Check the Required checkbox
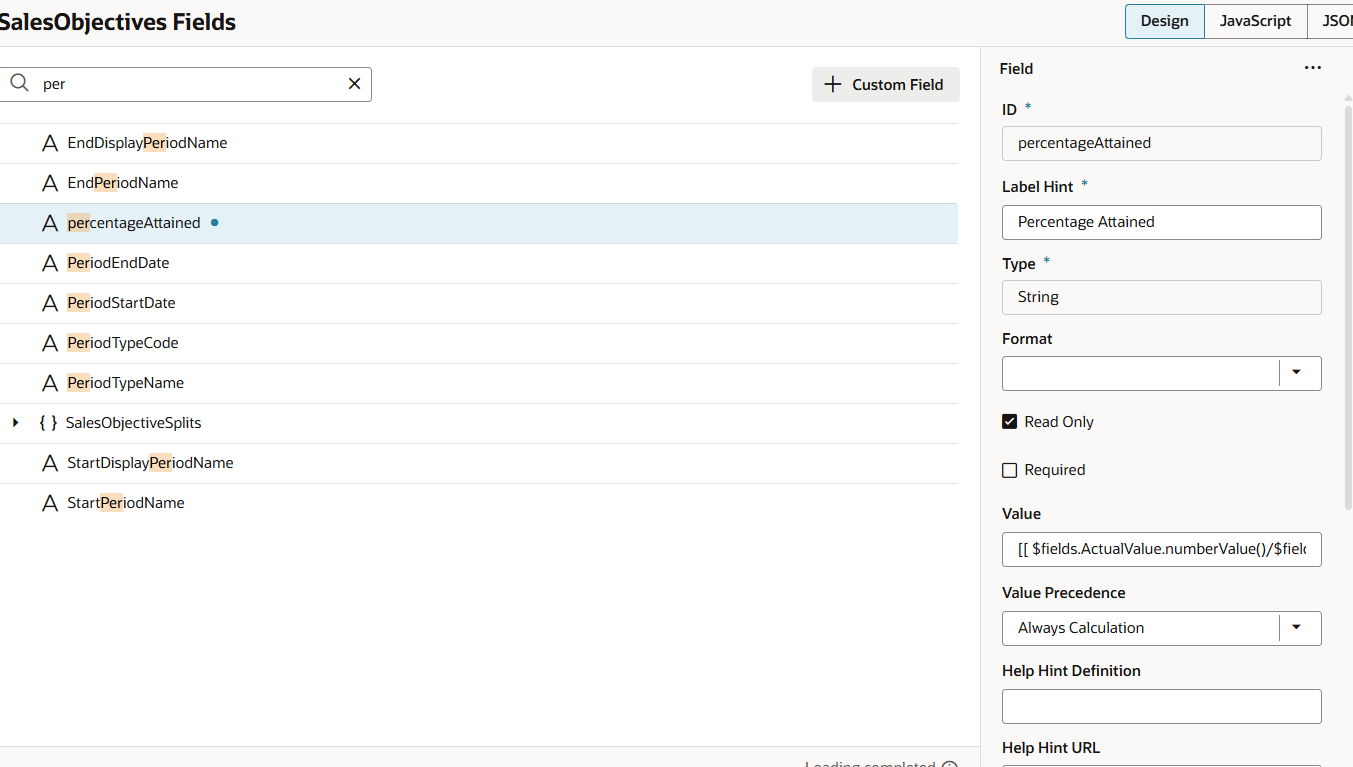The height and width of the screenshot is (767, 1353). point(1010,470)
